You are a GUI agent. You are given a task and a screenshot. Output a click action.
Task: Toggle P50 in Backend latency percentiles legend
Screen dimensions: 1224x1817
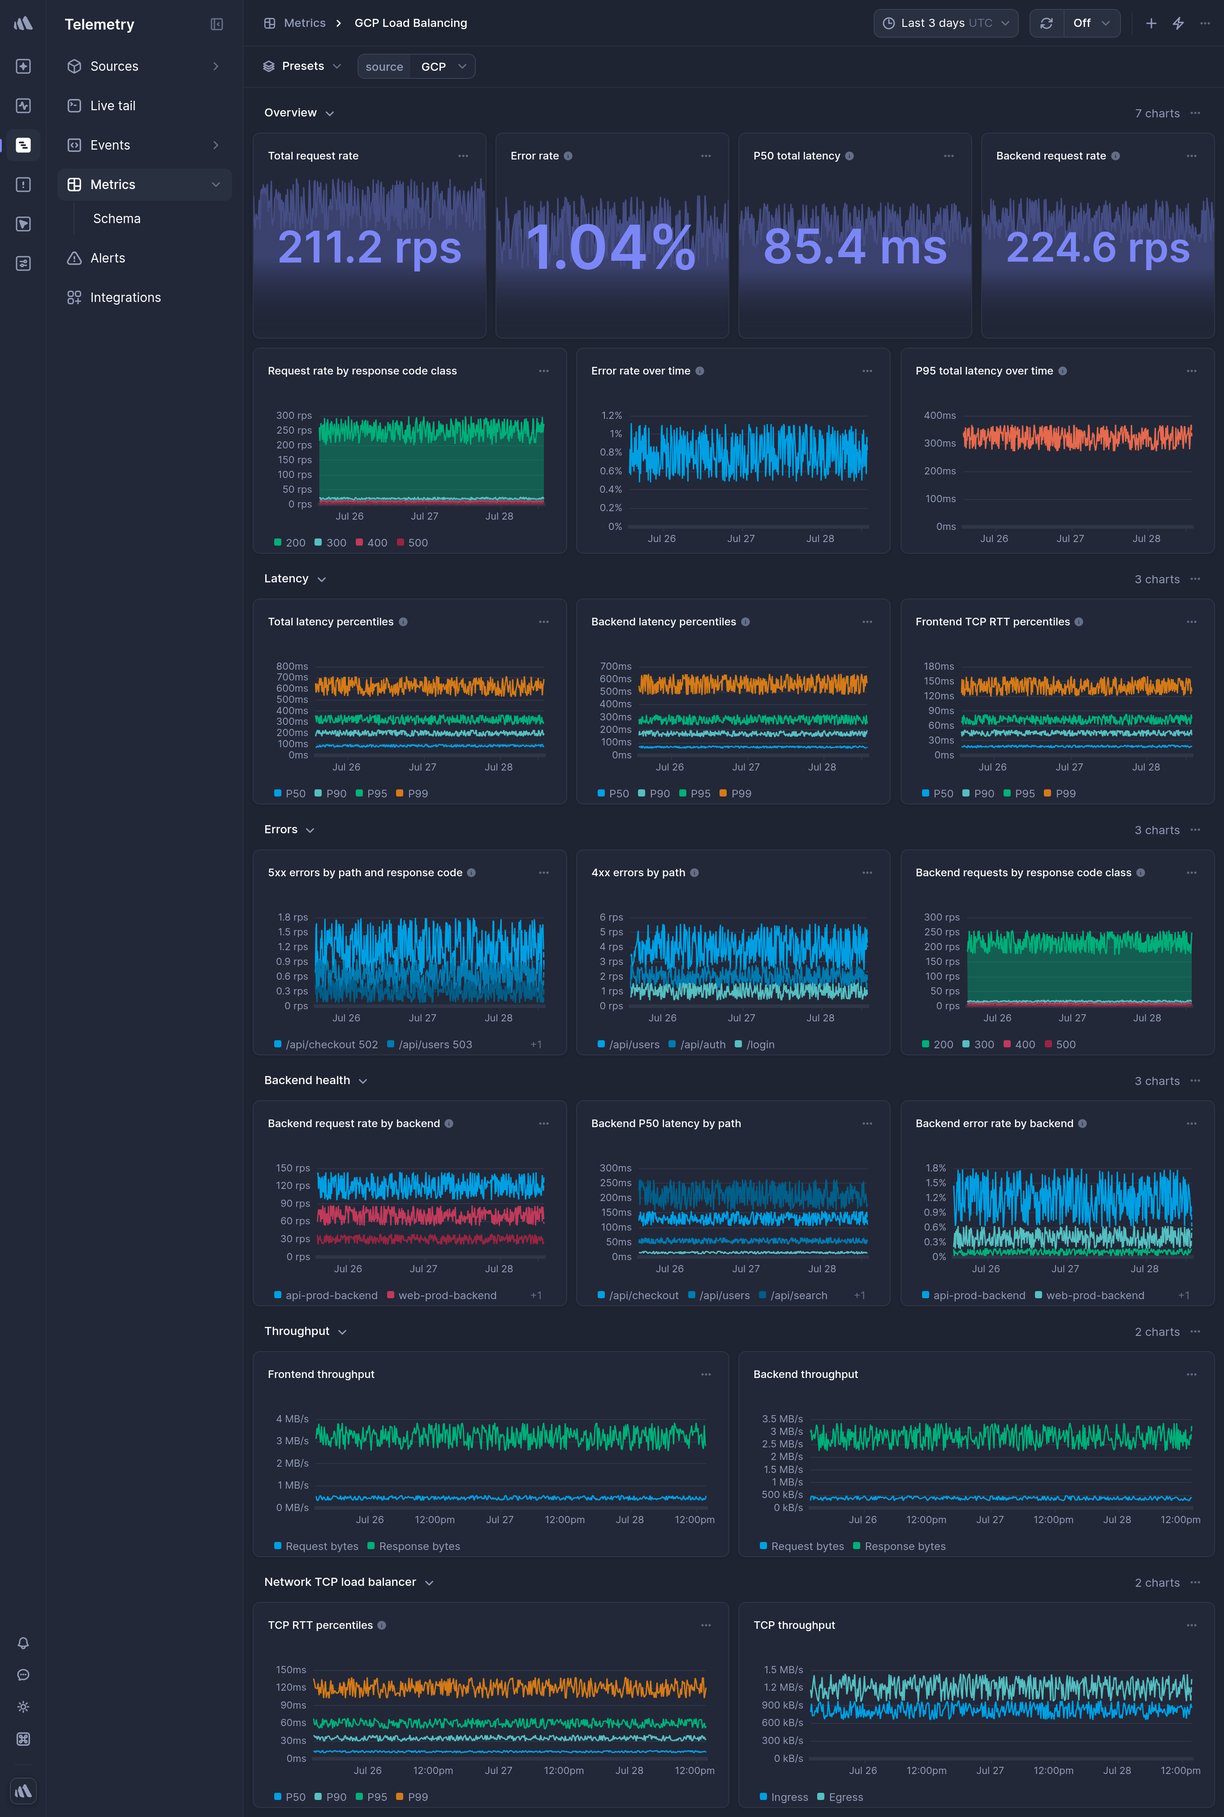[x=613, y=794]
